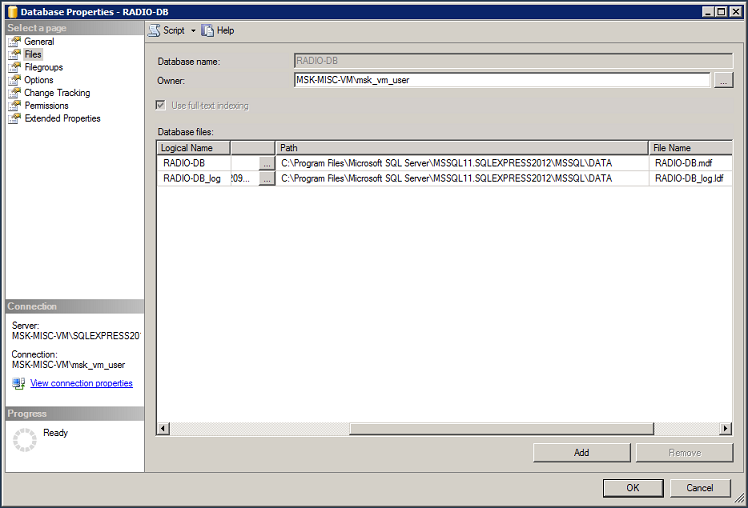Click the horizontal scrollbar thumb
This screenshot has width=748, height=508.
click(x=501, y=429)
